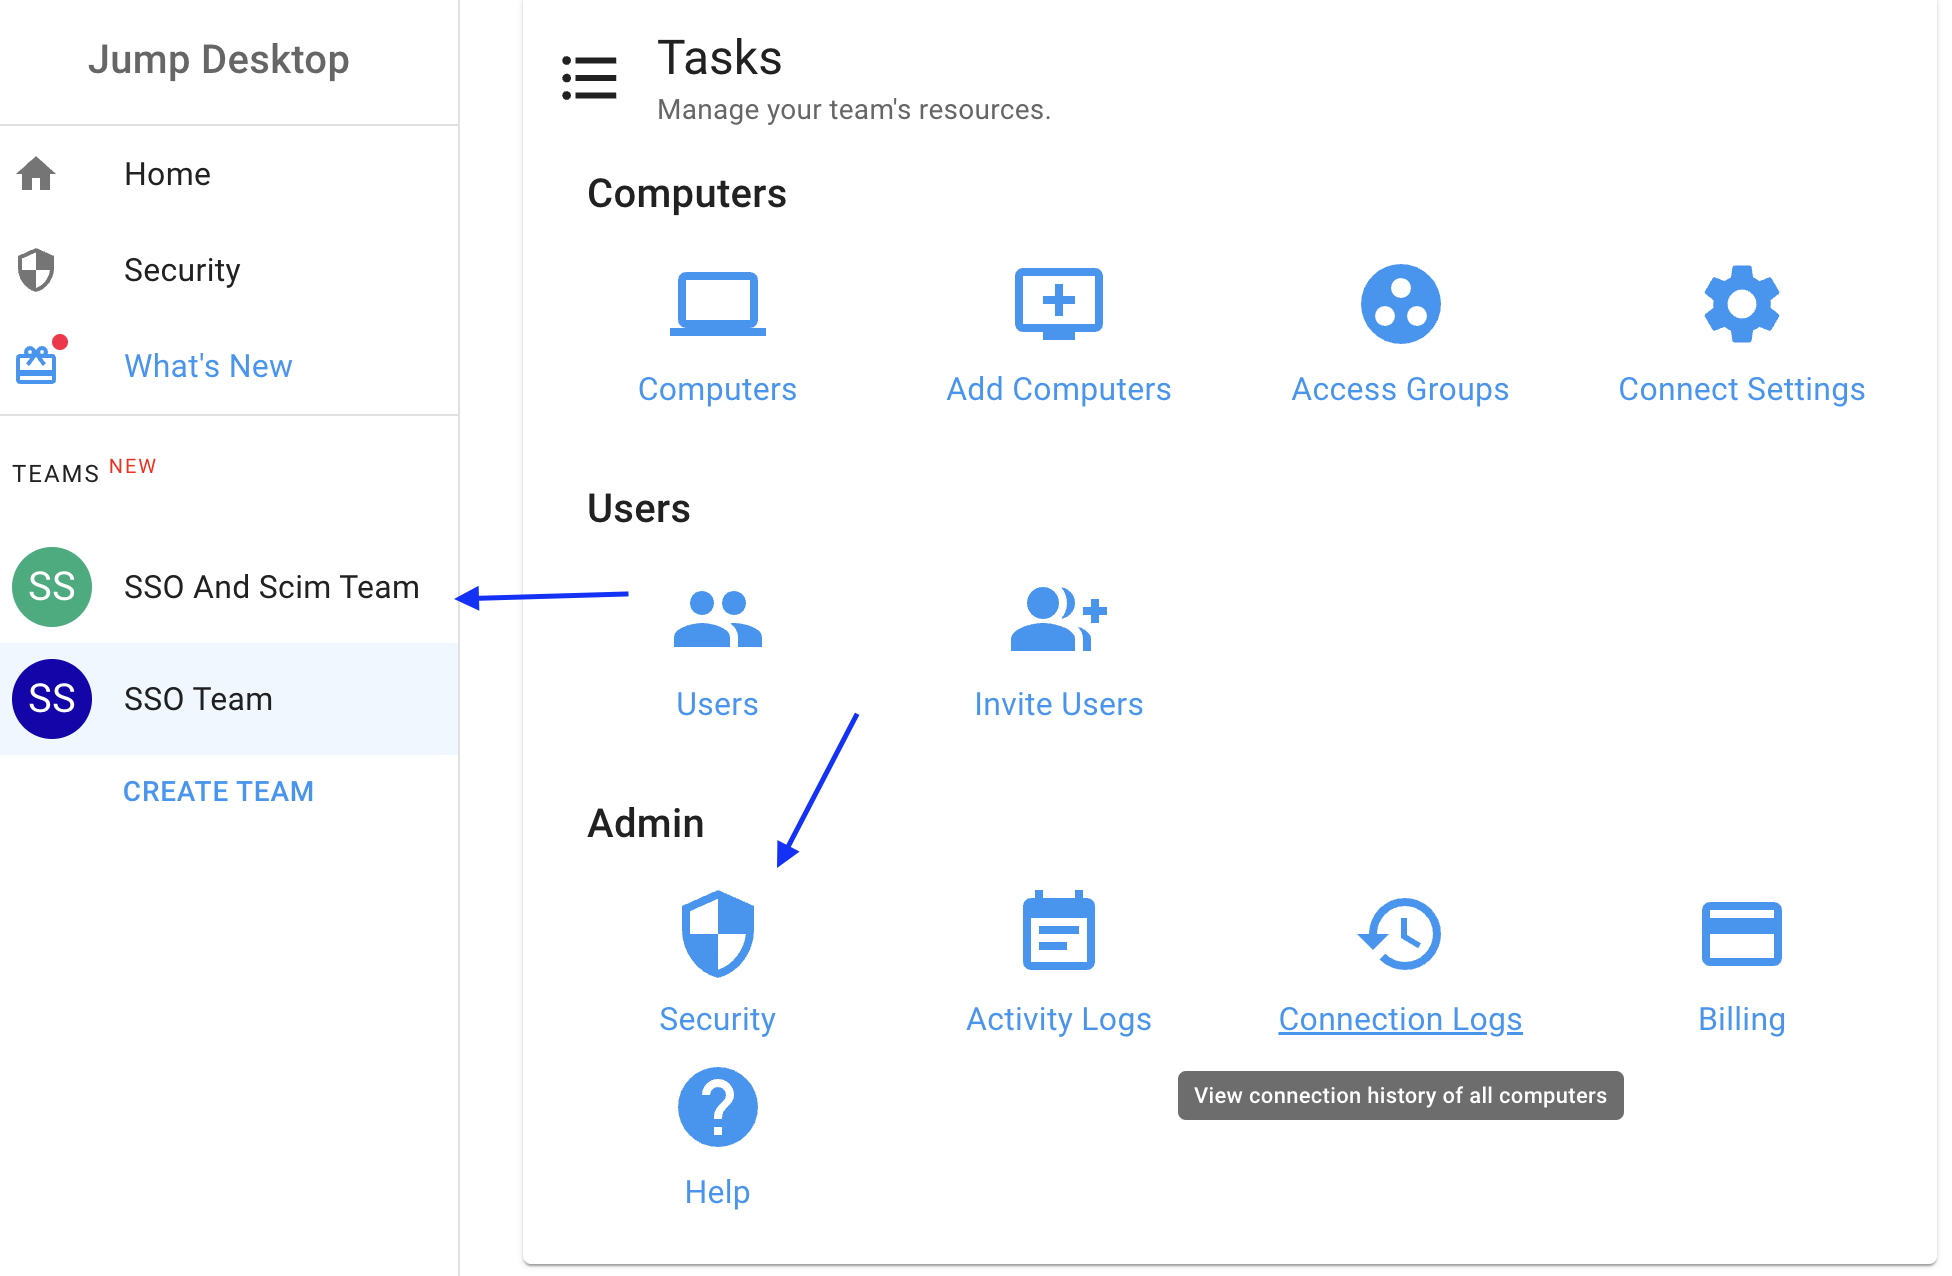The height and width of the screenshot is (1276, 1952).
Task: Open the Invite Users link label
Action: click(1058, 704)
